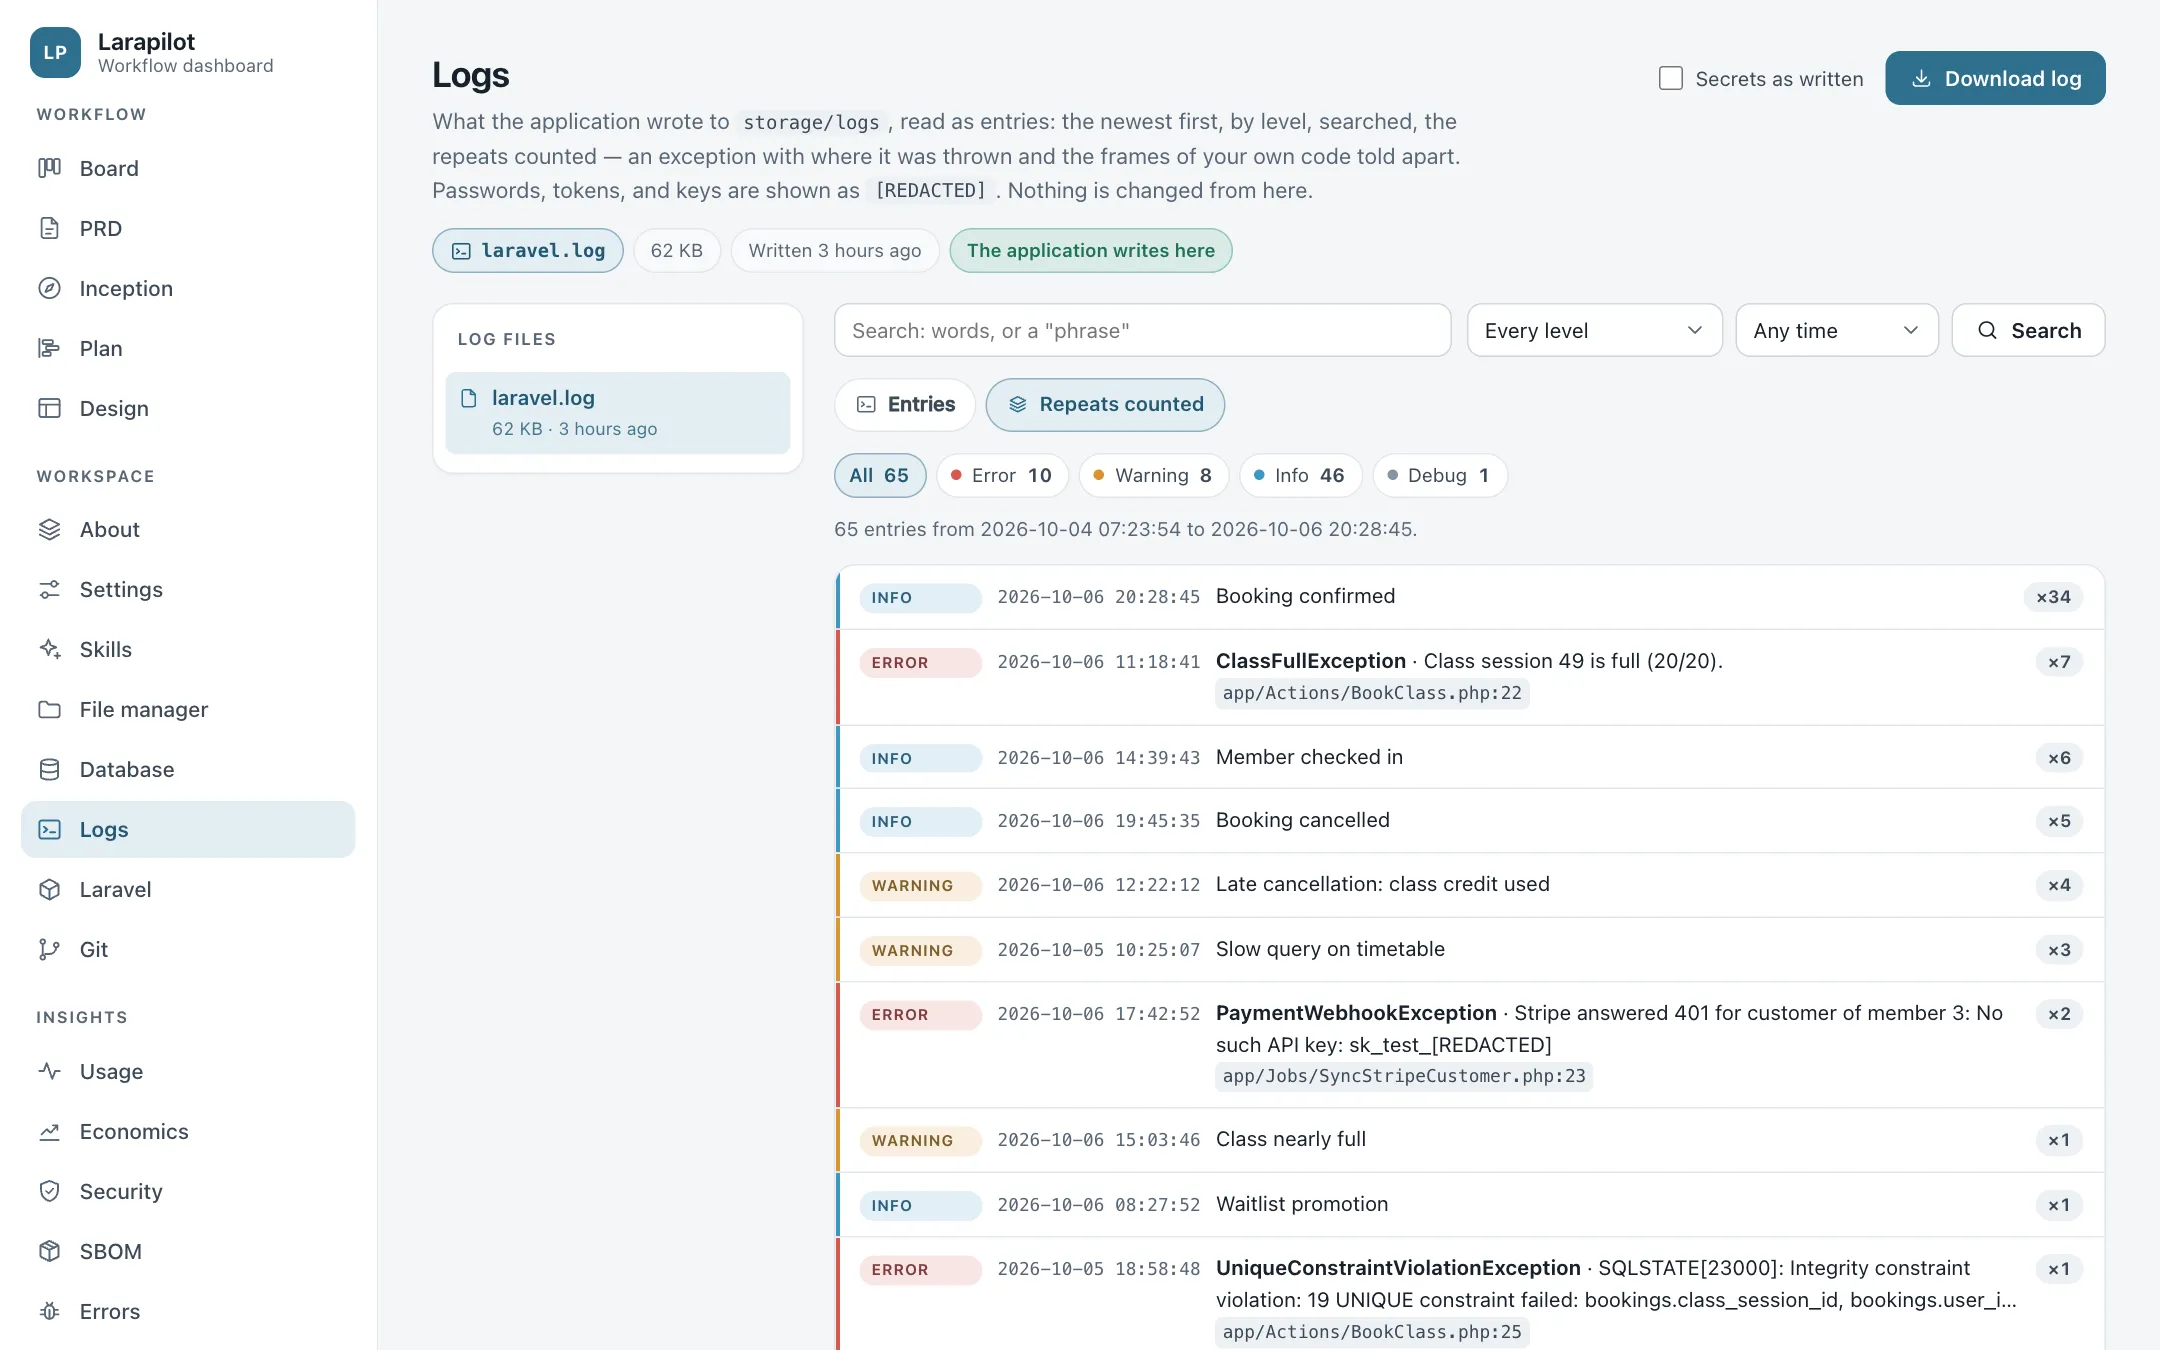
Task: Filter by Info 46 level
Action: [x=1300, y=475]
